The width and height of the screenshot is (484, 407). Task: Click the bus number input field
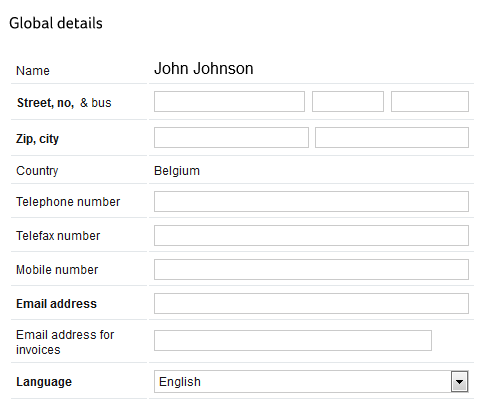[430, 102]
